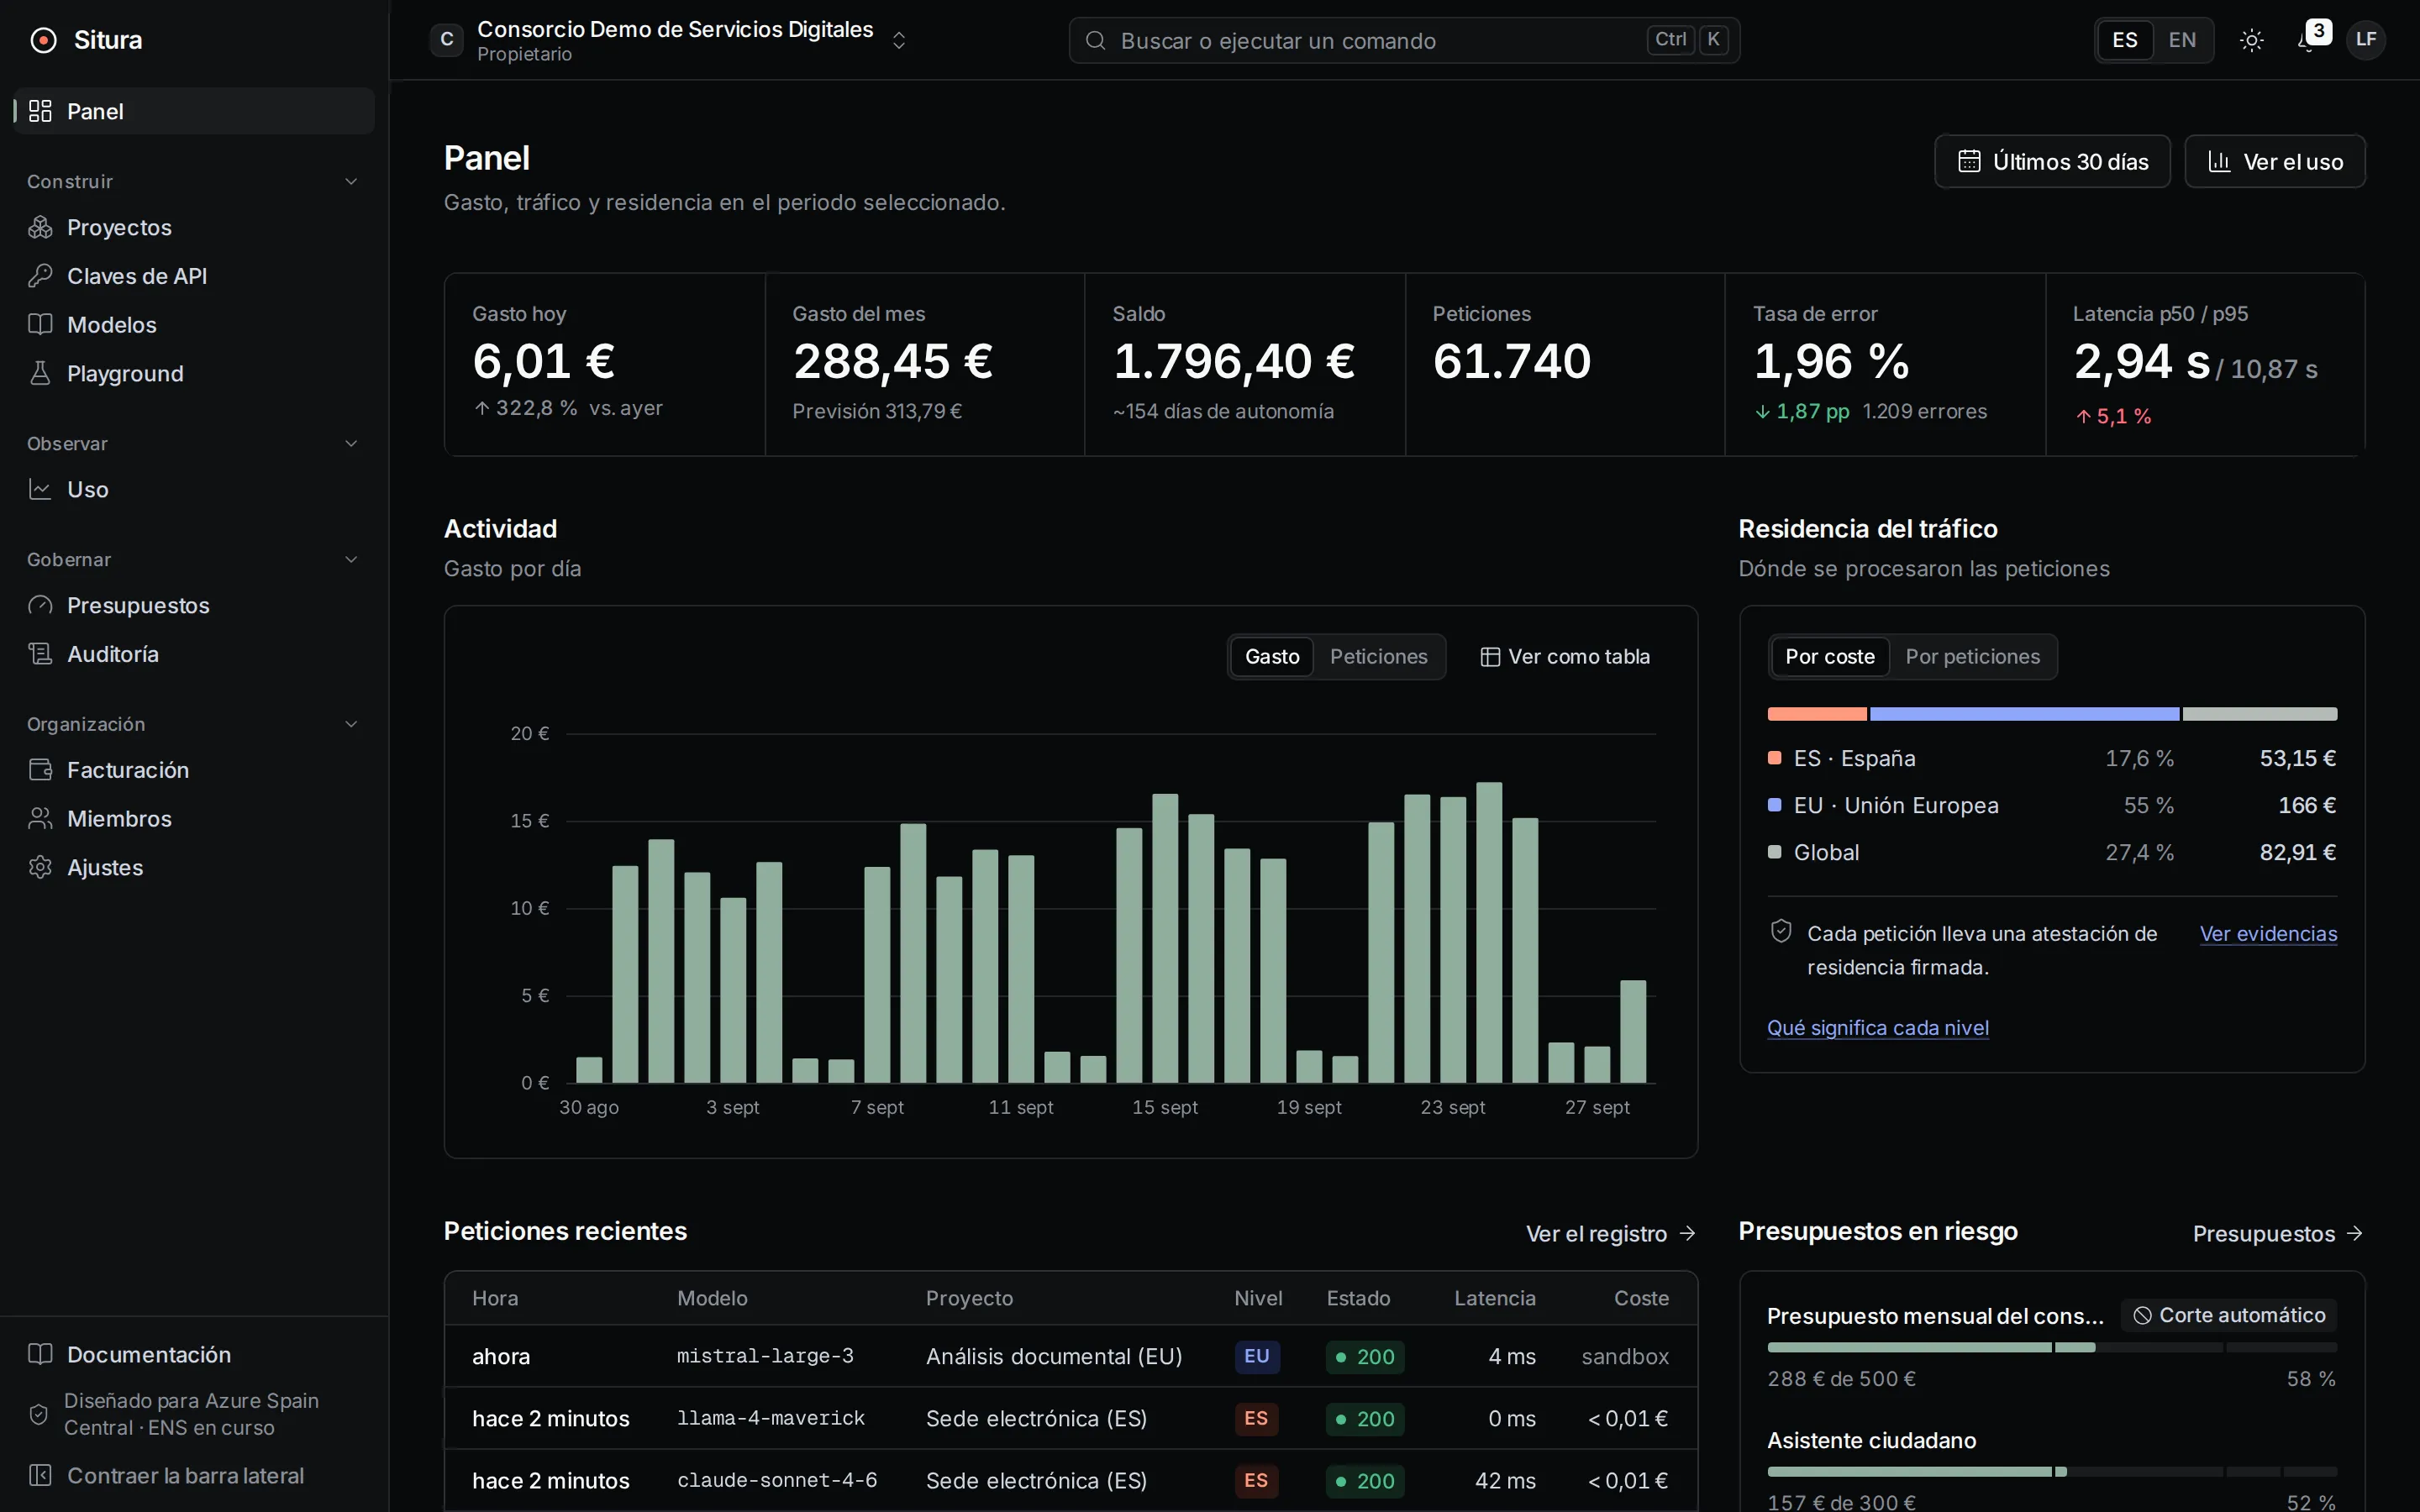Click the Saldo 1.796,40 € card

coord(1245,365)
